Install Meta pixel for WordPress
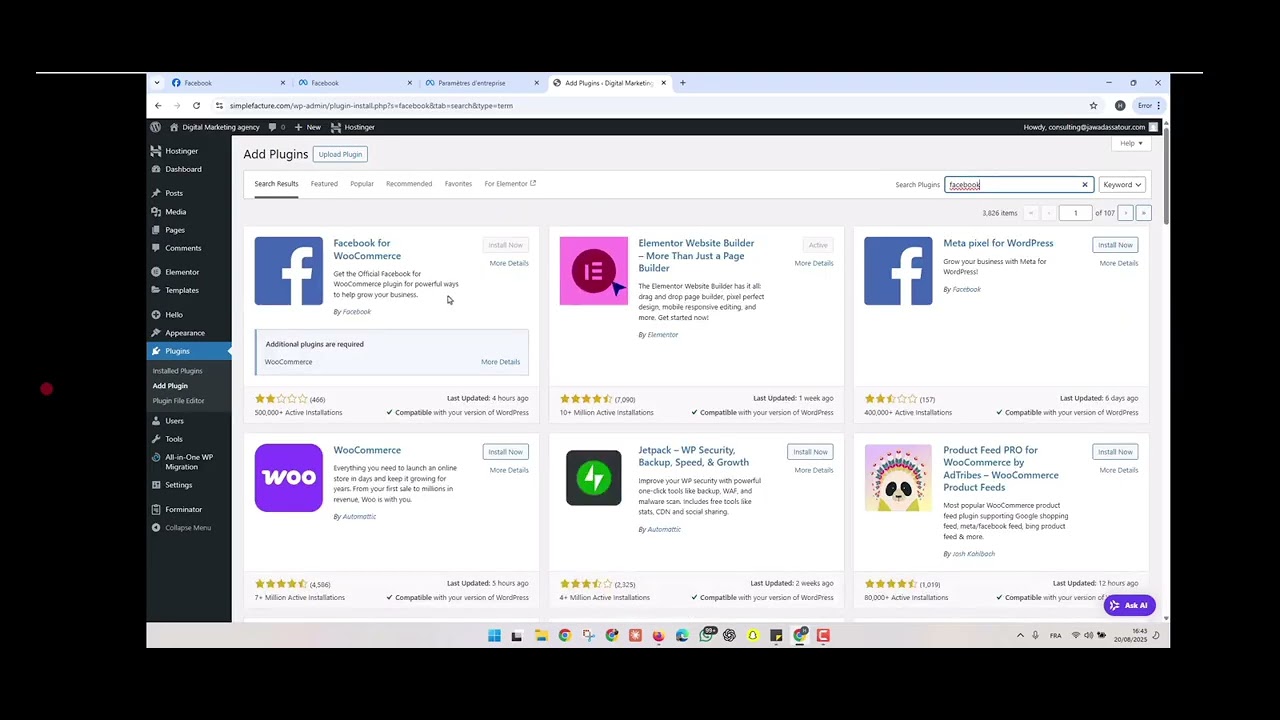This screenshot has height=720, width=1280. (1115, 245)
